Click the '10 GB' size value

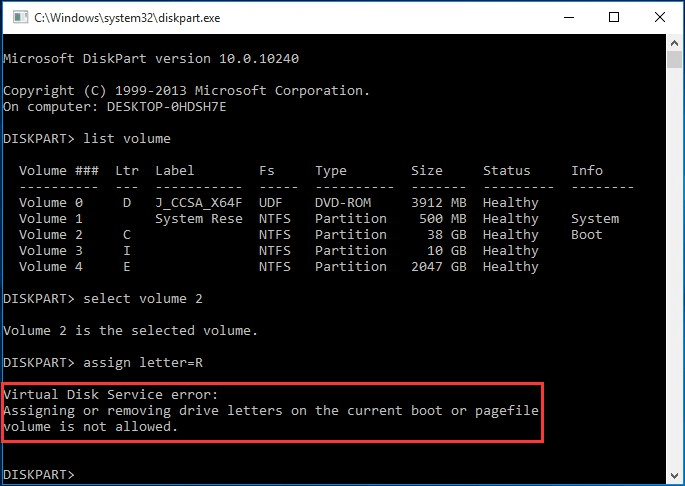coord(446,251)
